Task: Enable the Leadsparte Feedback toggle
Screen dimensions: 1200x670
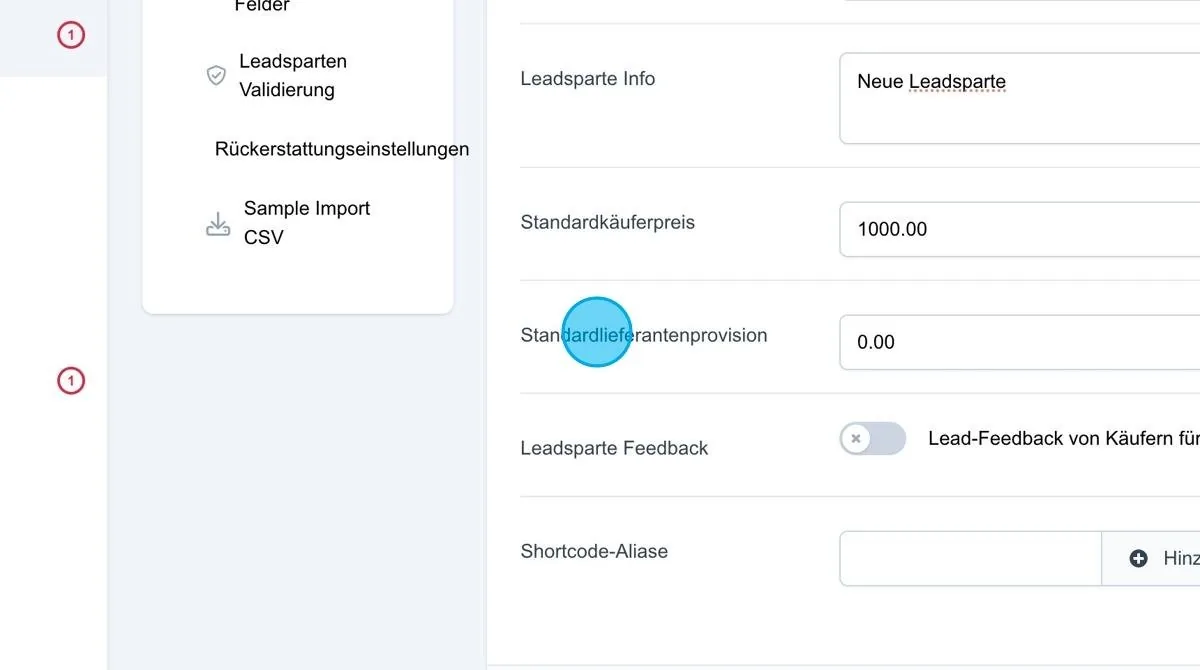Action: (x=873, y=439)
